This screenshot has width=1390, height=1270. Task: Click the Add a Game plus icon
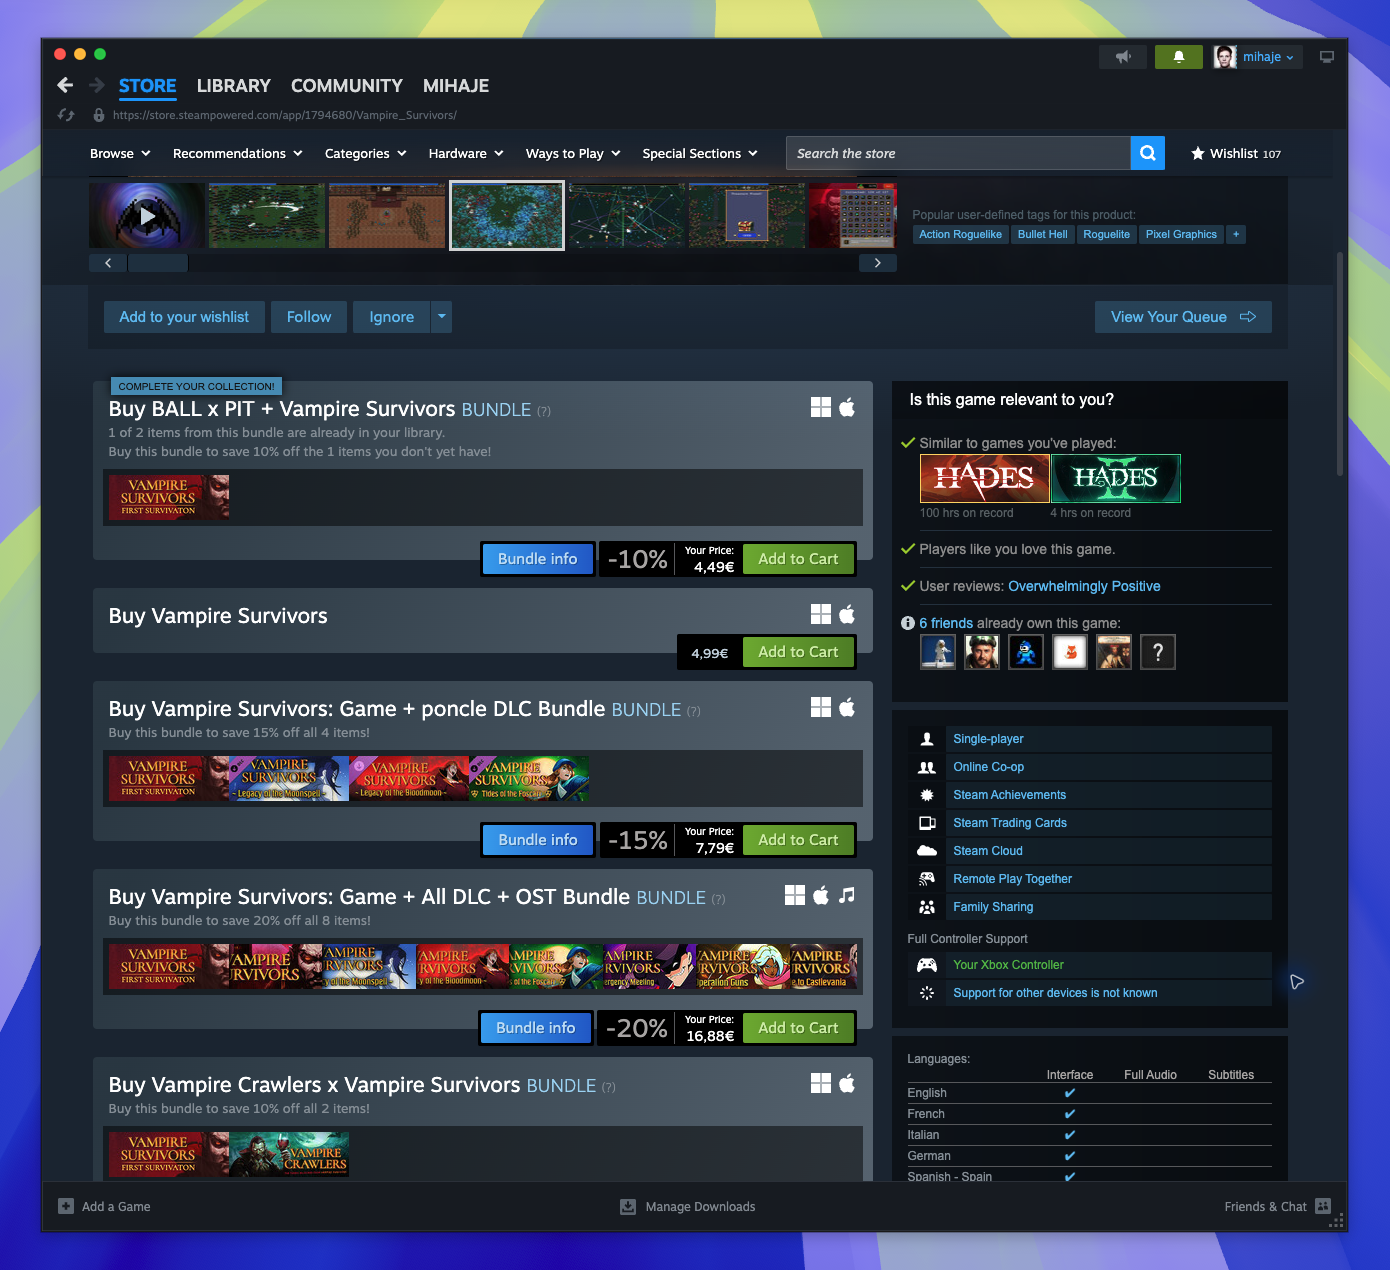click(66, 1206)
